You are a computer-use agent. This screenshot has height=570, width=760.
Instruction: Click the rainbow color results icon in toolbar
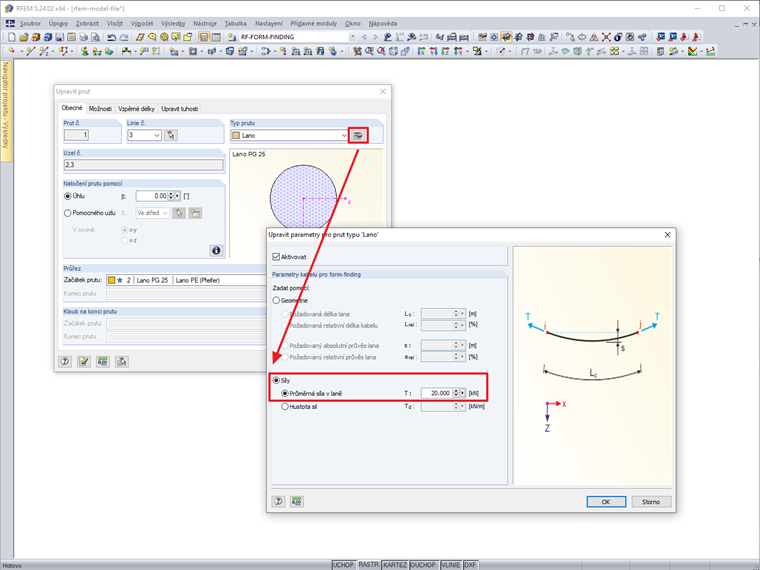click(x=692, y=51)
